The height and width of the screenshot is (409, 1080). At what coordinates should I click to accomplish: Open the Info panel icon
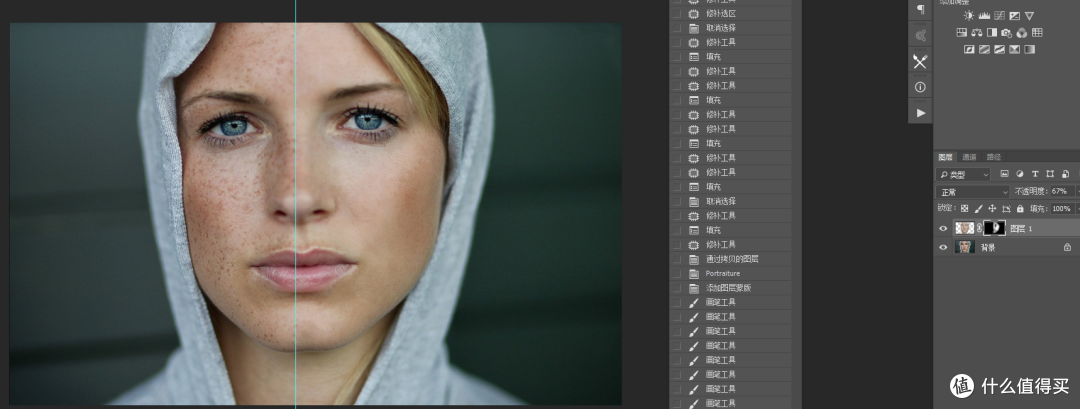click(920, 87)
